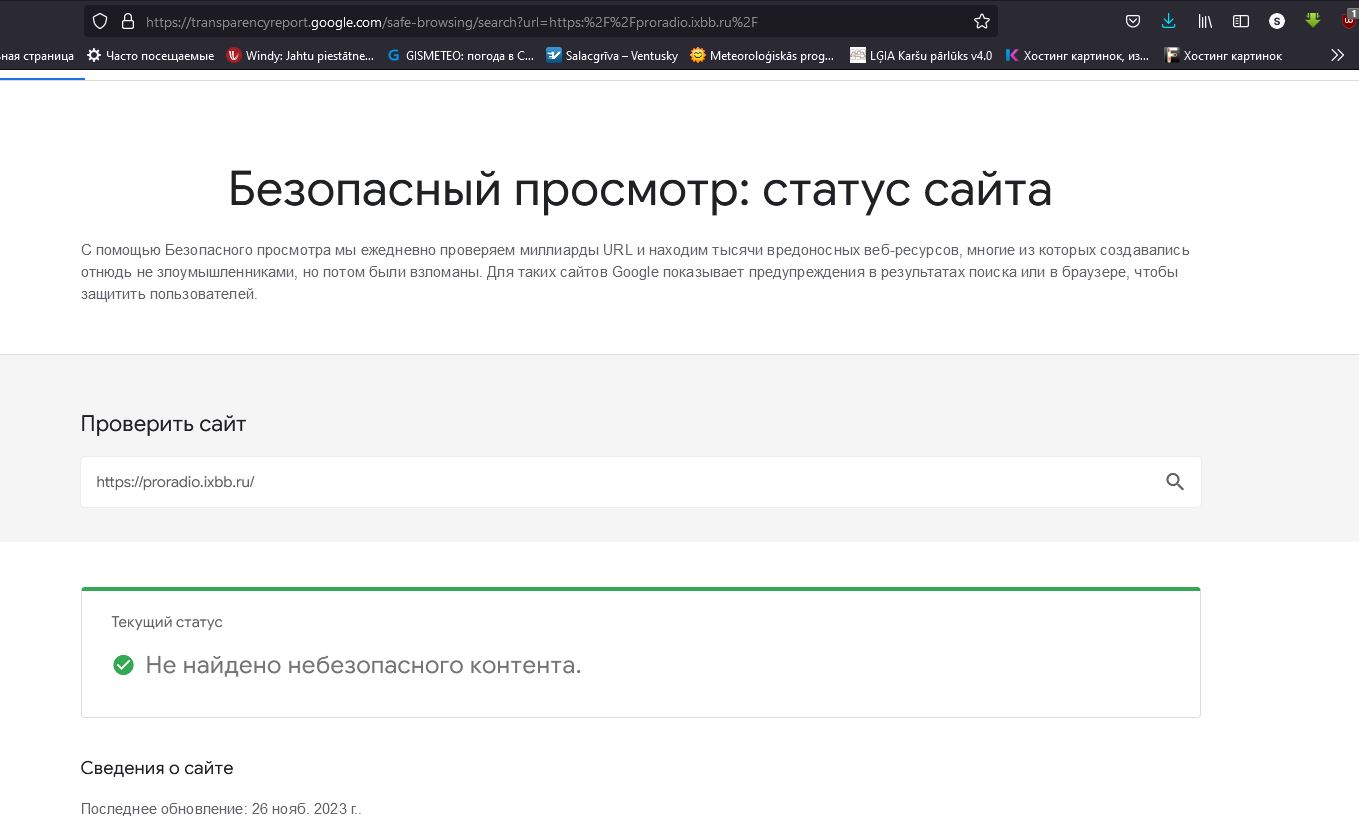Screen dimensions: 1359x830
Task: Open 'Хостинг картинок, из...' bookmark
Action: pyautogui.click(x=1077, y=56)
